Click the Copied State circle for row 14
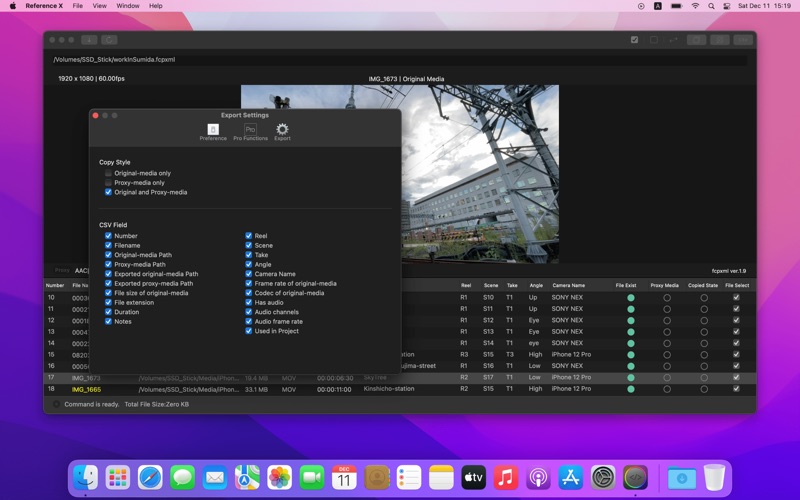The image size is (800, 500). point(704,343)
